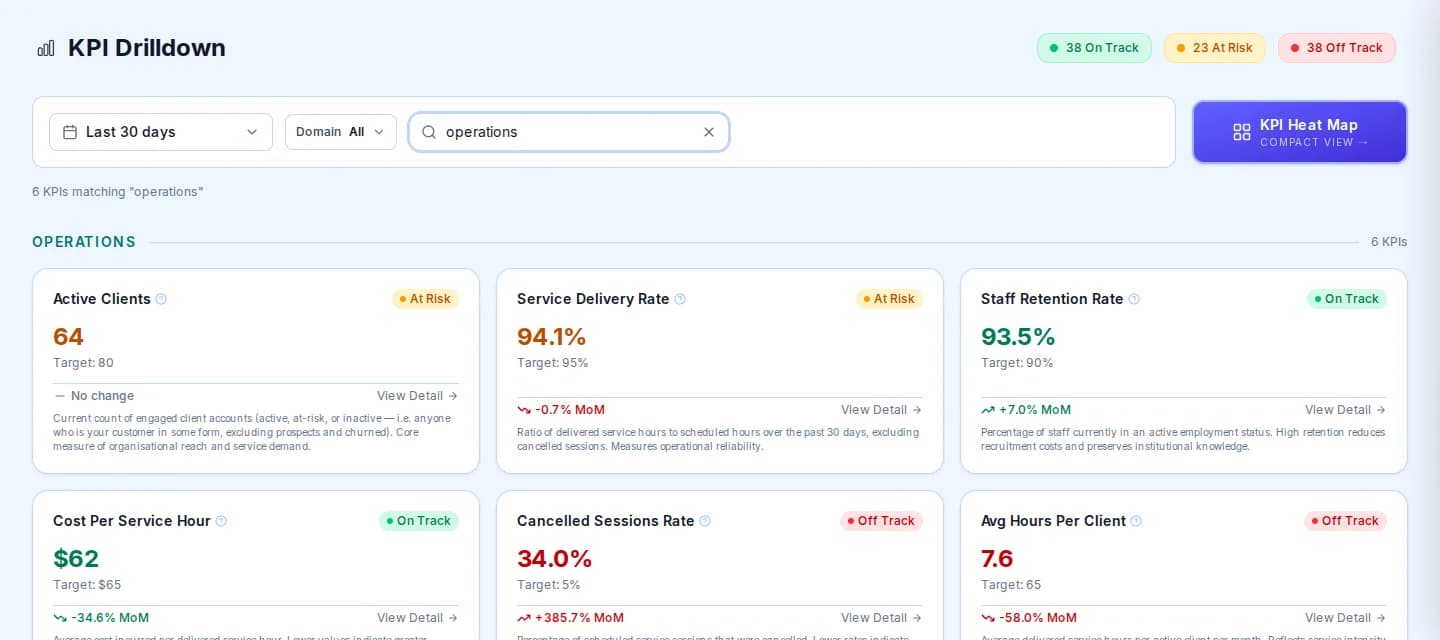Clear the operations search text
Viewport: 1440px width, 640px height.
(x=709, y=132)
